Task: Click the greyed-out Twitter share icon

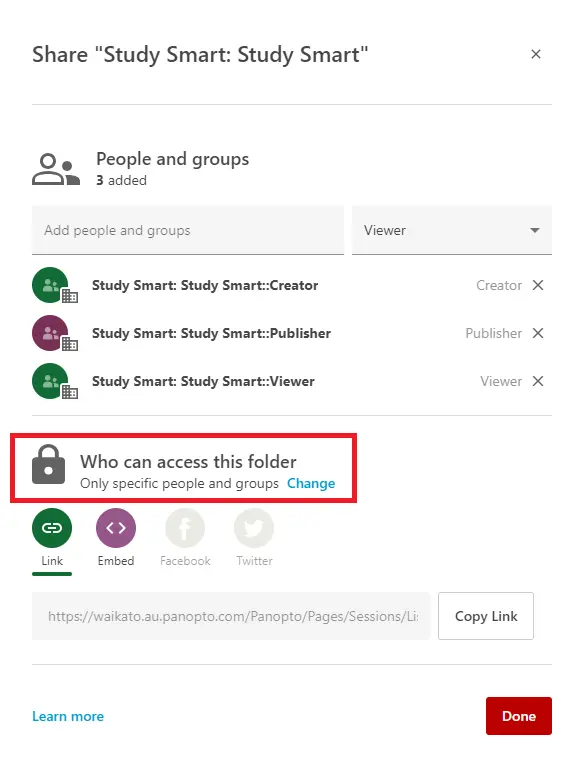Action: point(254,528)
